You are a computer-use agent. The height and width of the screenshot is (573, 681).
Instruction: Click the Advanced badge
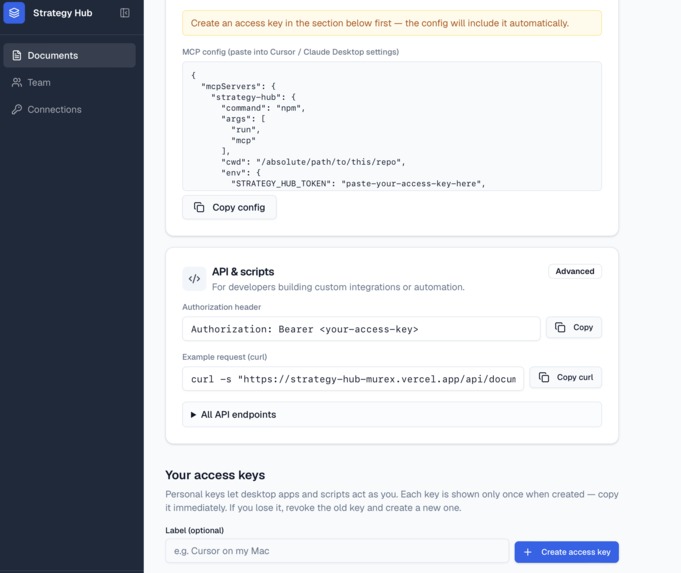point(575,271)
